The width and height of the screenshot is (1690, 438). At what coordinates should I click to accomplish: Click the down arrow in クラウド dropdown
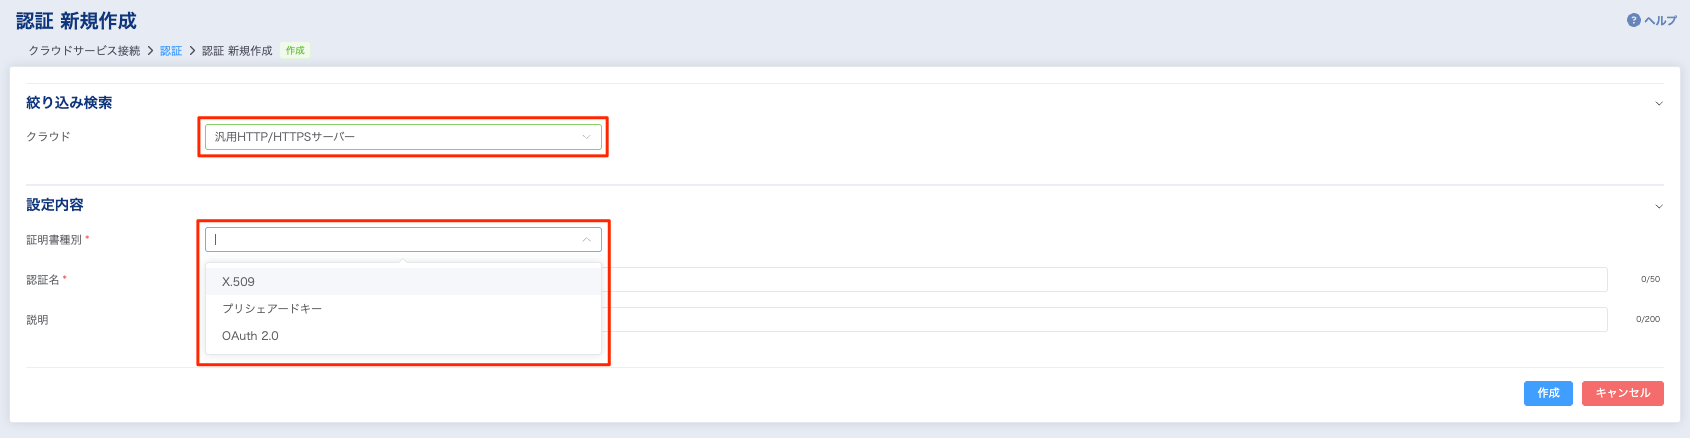click(586, 137)
